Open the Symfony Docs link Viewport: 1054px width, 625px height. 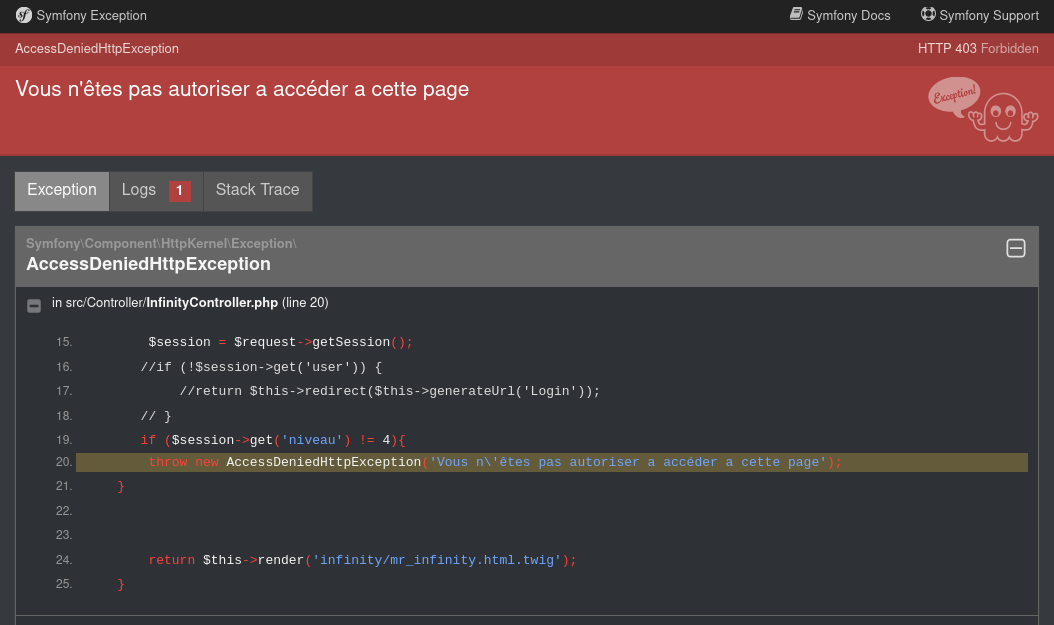click(x=849, y=15)
